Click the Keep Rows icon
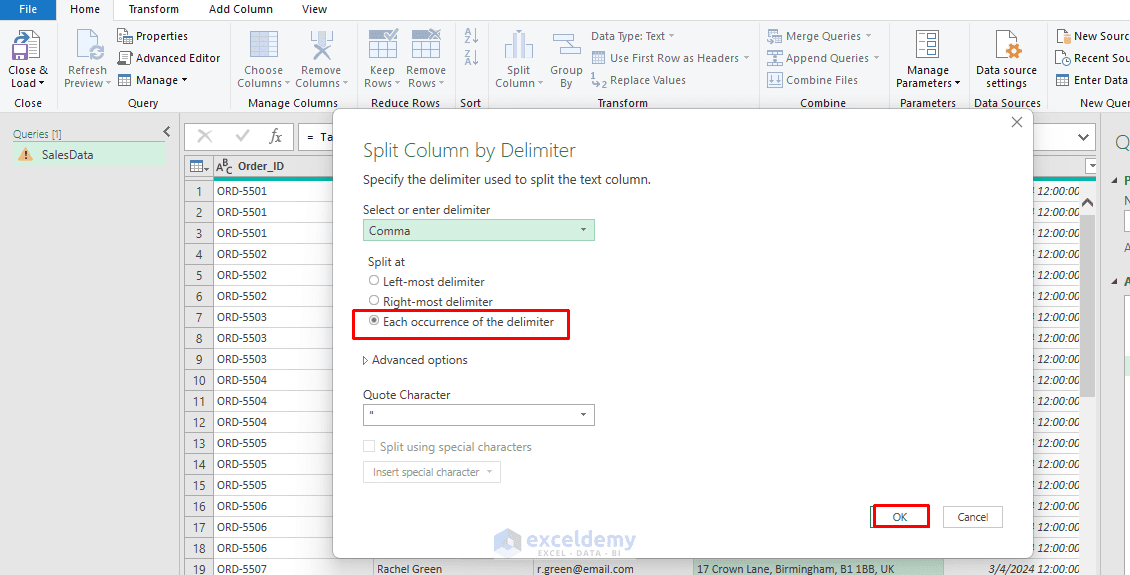The height and width of the screenshot is (575, 1130). 382,44
